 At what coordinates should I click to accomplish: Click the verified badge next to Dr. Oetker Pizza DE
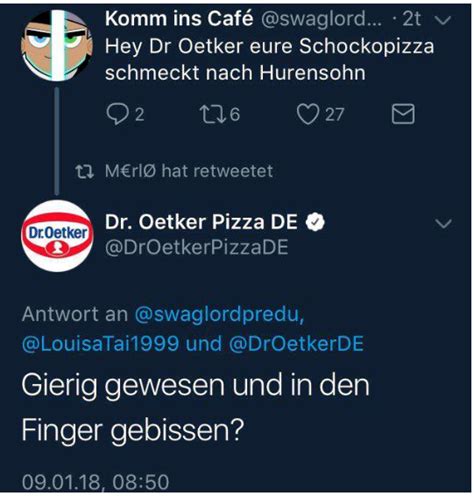tap(315, 223)
